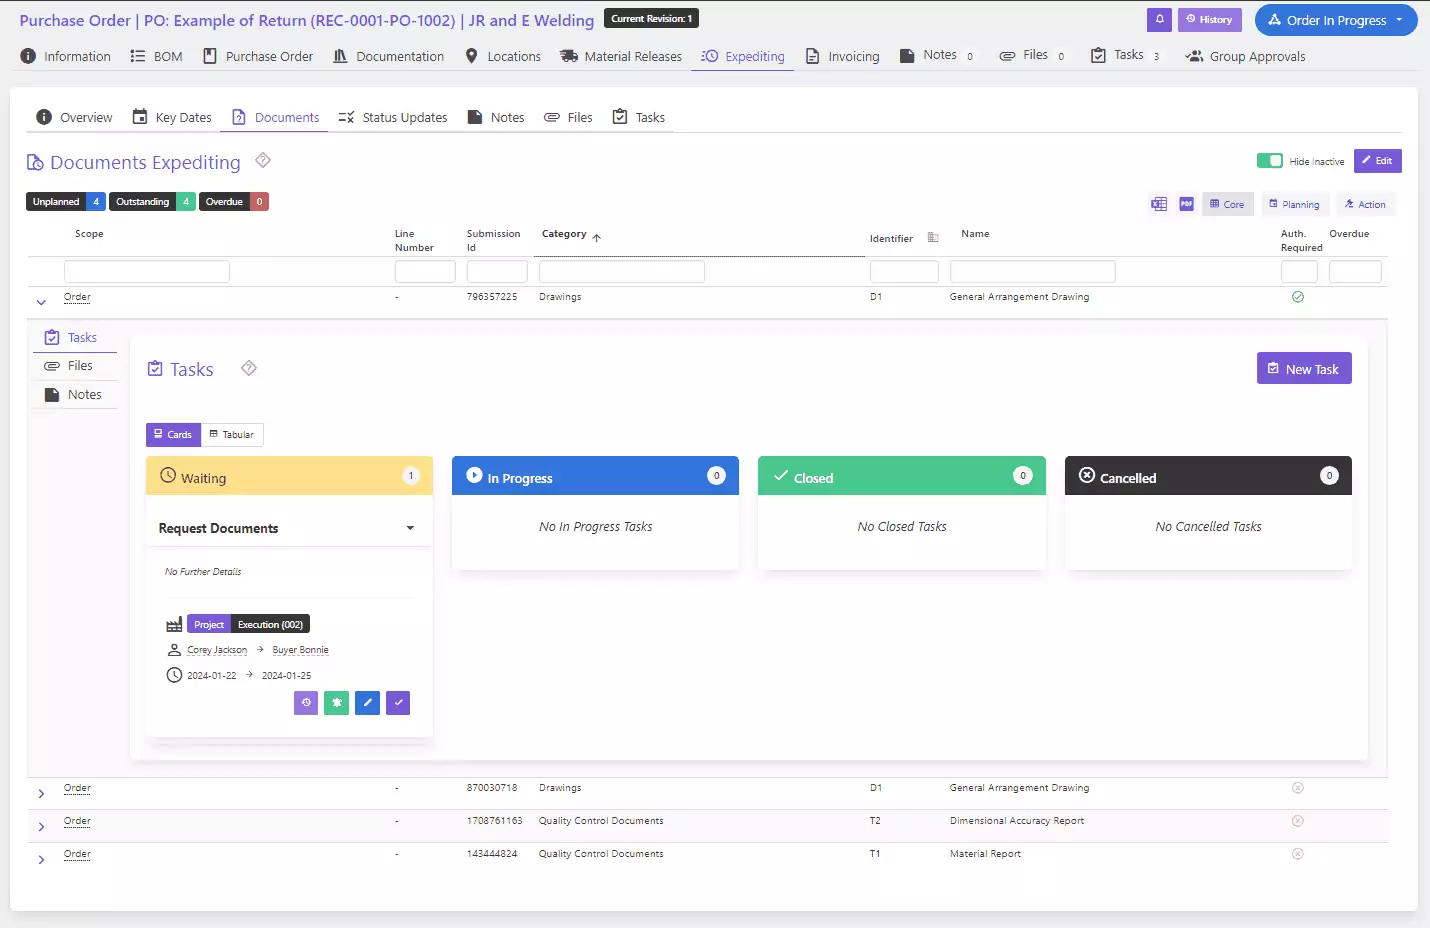Click the Auth. Required X icon for Dimensional Accuracy Report
This screenshot has height=928, width=1430.
(x=1298, y=821)
